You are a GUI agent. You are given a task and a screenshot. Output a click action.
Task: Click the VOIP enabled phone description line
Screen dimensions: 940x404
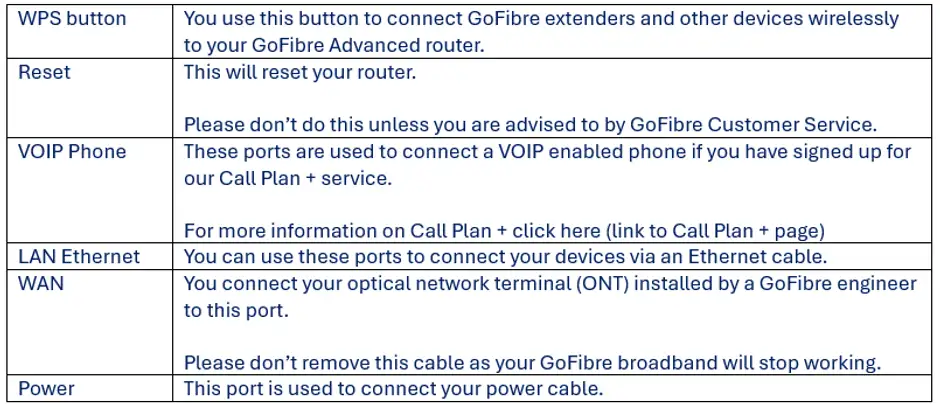547,152
